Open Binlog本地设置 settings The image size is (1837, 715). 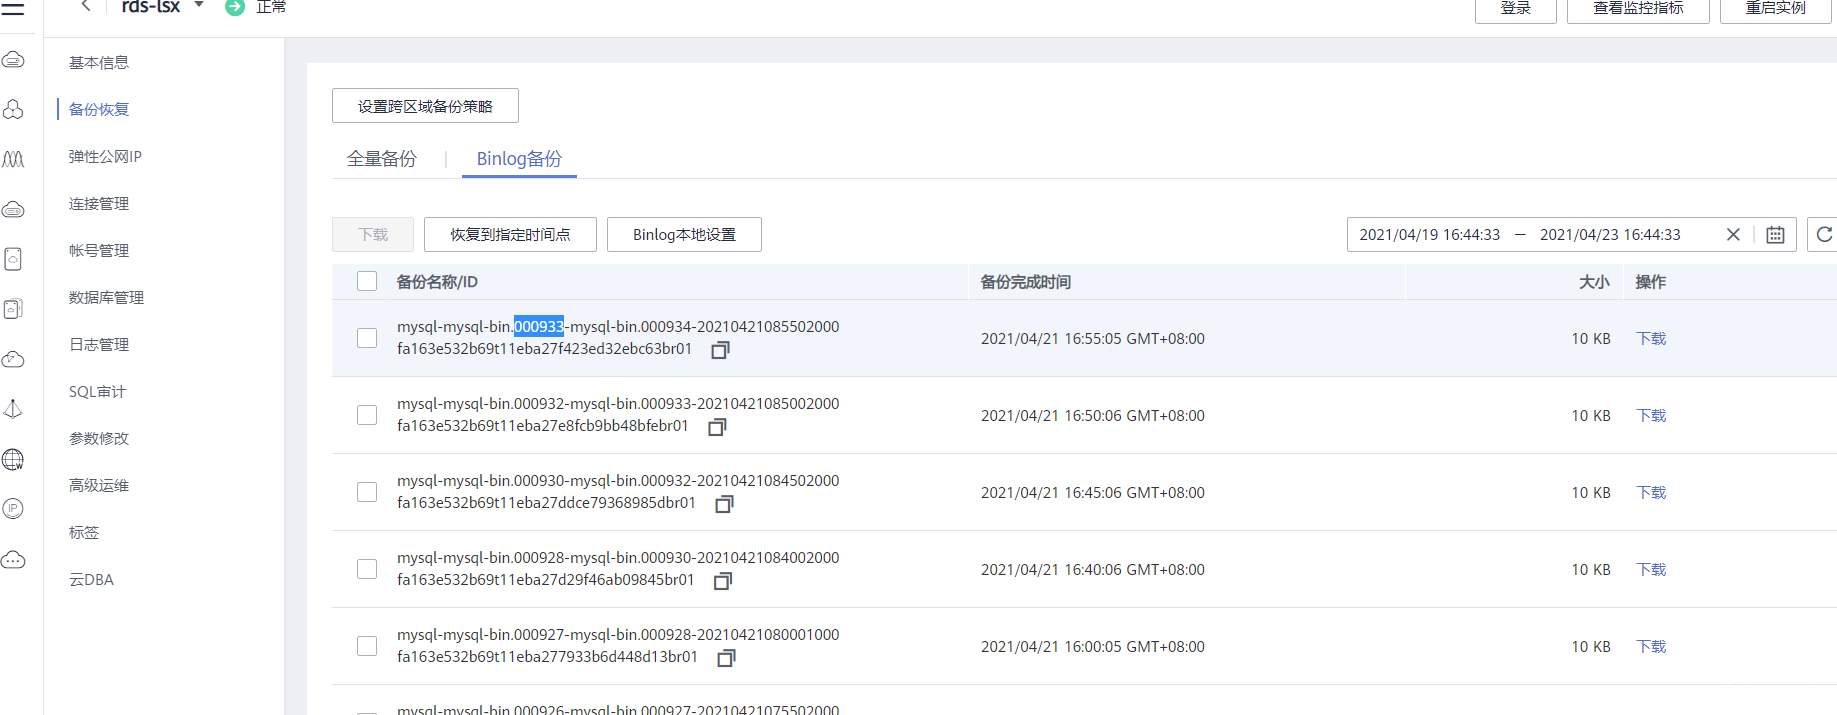[684, 235]
